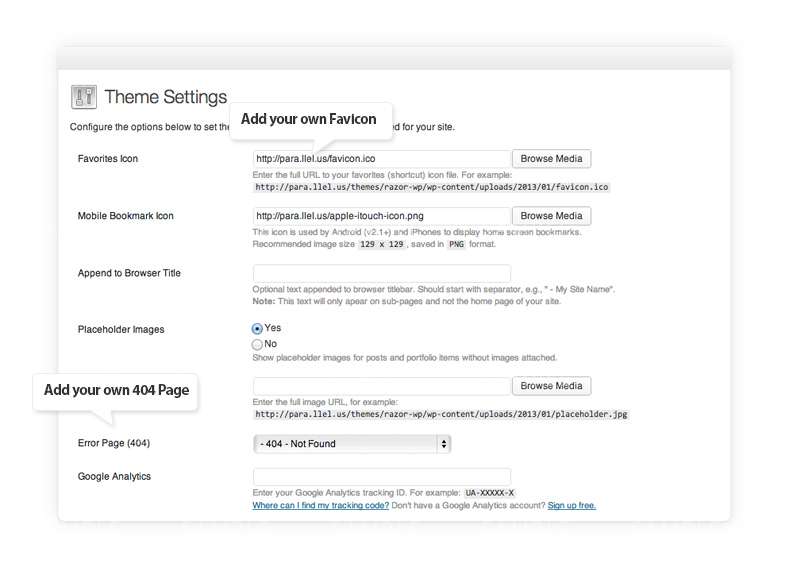Expand the Error Page (404) dropdown
This screenshot has width=800, height=565.
[351, 444]
